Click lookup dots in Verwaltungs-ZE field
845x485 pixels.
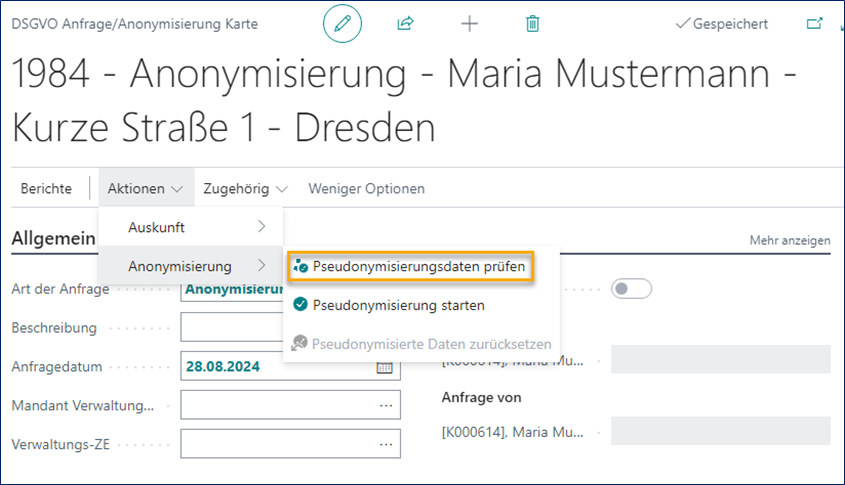point(386,444)
